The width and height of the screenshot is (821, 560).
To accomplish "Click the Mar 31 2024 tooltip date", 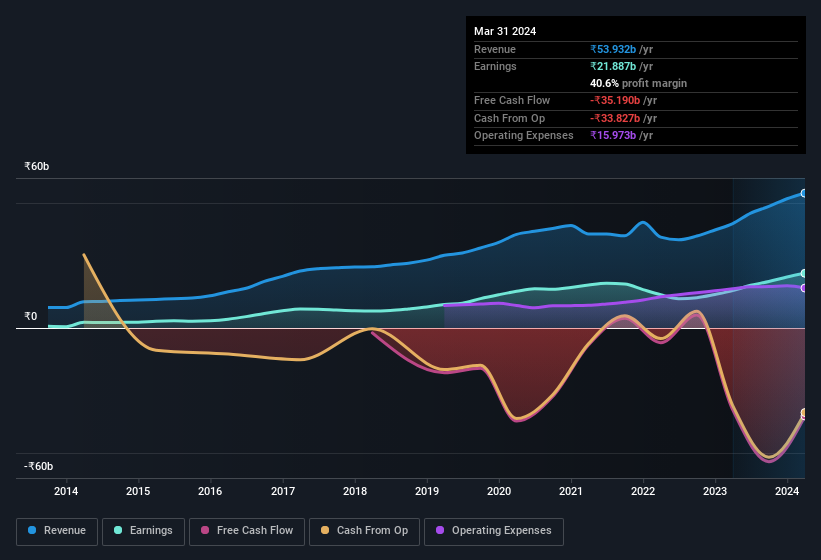I will tap(505, 31).
